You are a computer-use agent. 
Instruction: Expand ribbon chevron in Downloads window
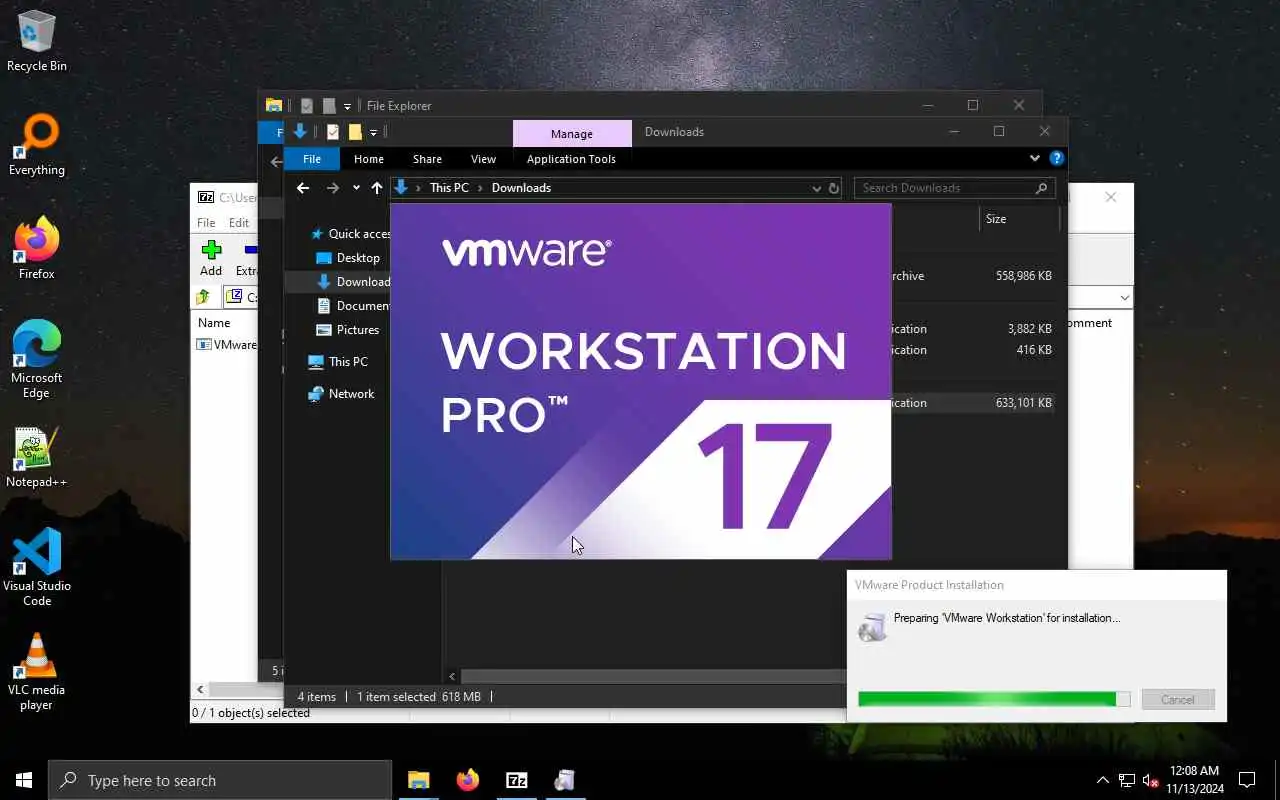(1035, 158)
